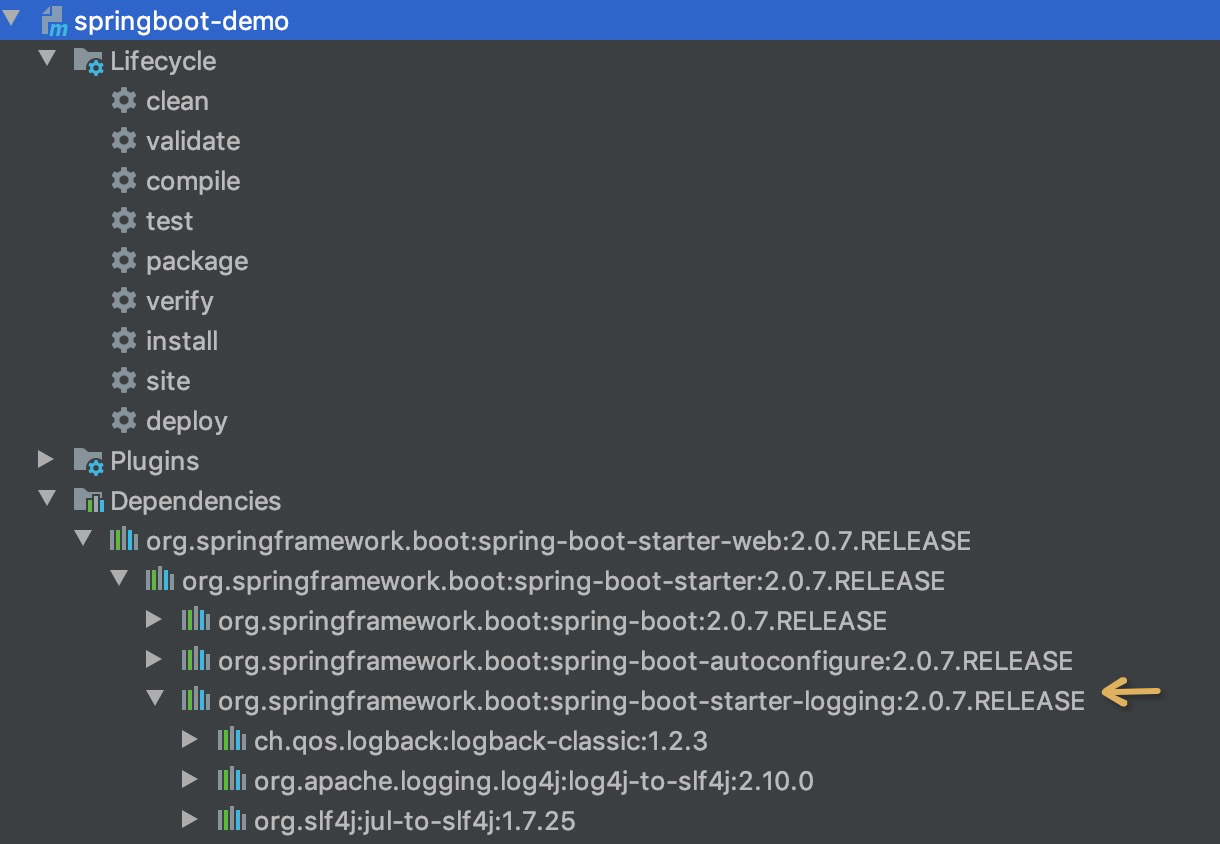This screenshot has height=844, width=1220.
Task: Click the gear icon next to clean
Action: (x=123, y=101)
